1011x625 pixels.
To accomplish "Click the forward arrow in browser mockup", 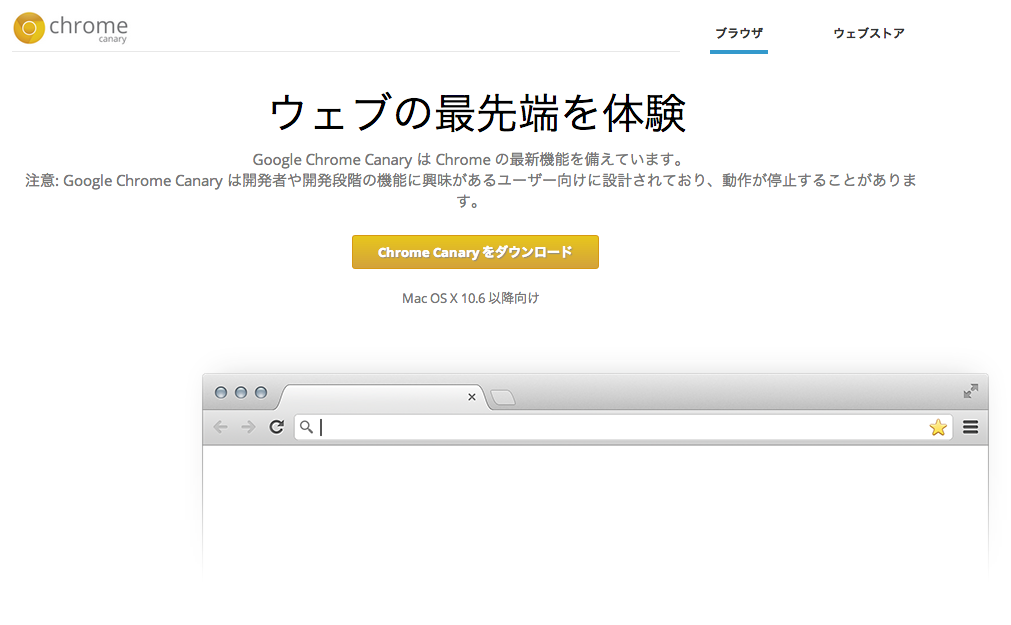I will pos(248,427).
